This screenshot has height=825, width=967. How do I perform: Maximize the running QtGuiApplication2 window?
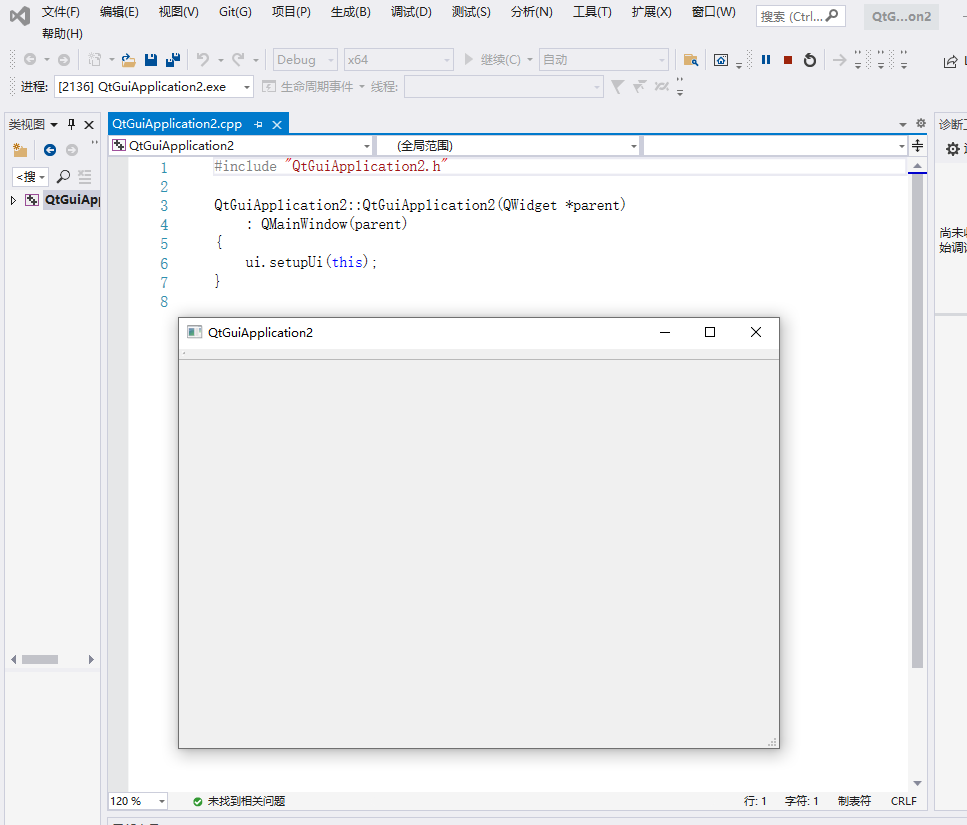710,332
